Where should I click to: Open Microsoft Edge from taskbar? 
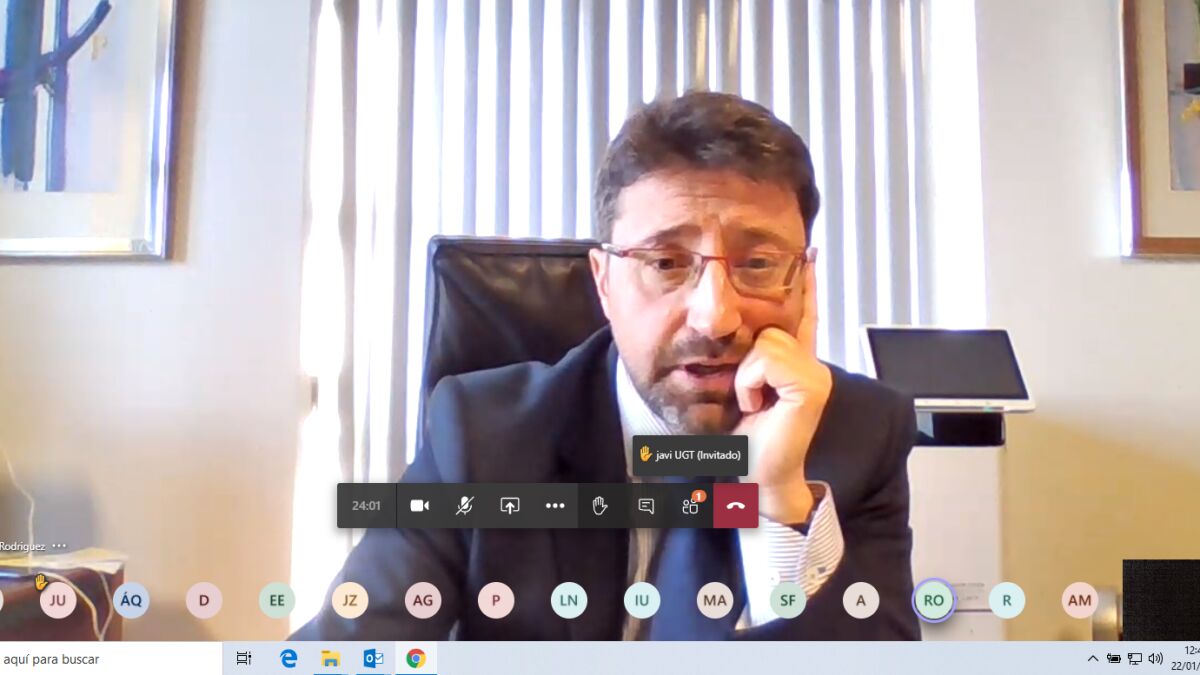tap(289, 658)
